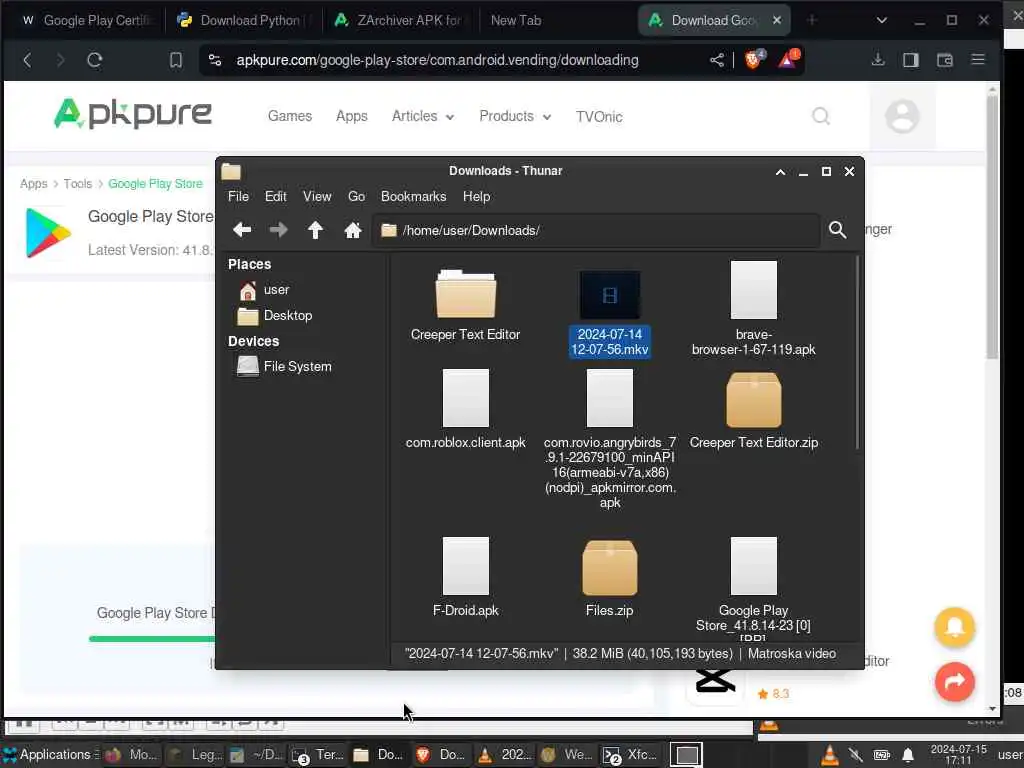Open browser hamburger menu
Screen dimensions: 1024x768
978,60
